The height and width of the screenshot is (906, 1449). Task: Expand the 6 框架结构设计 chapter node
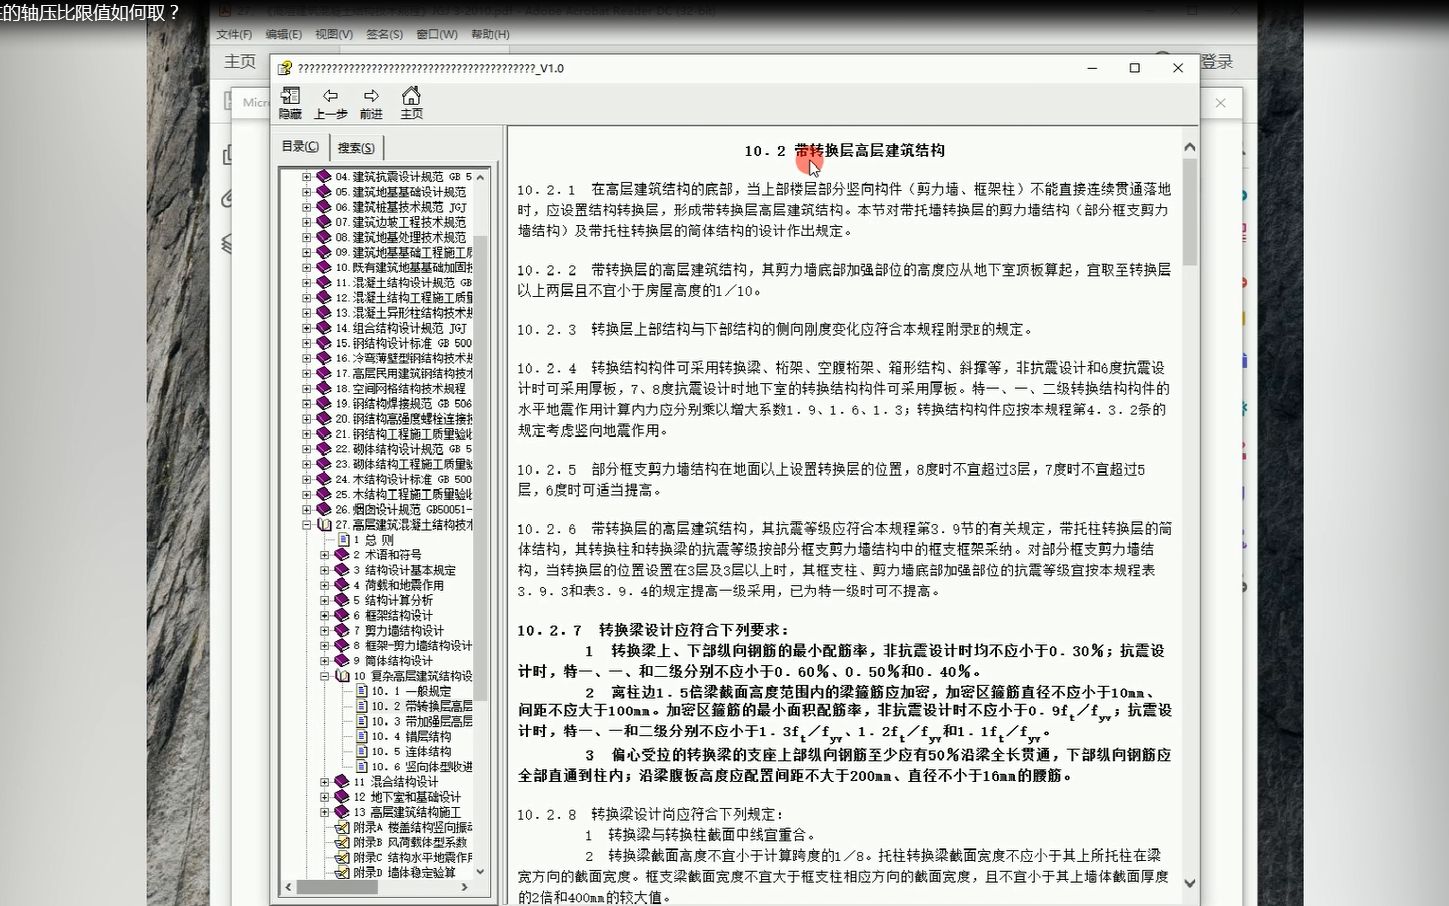325,614
